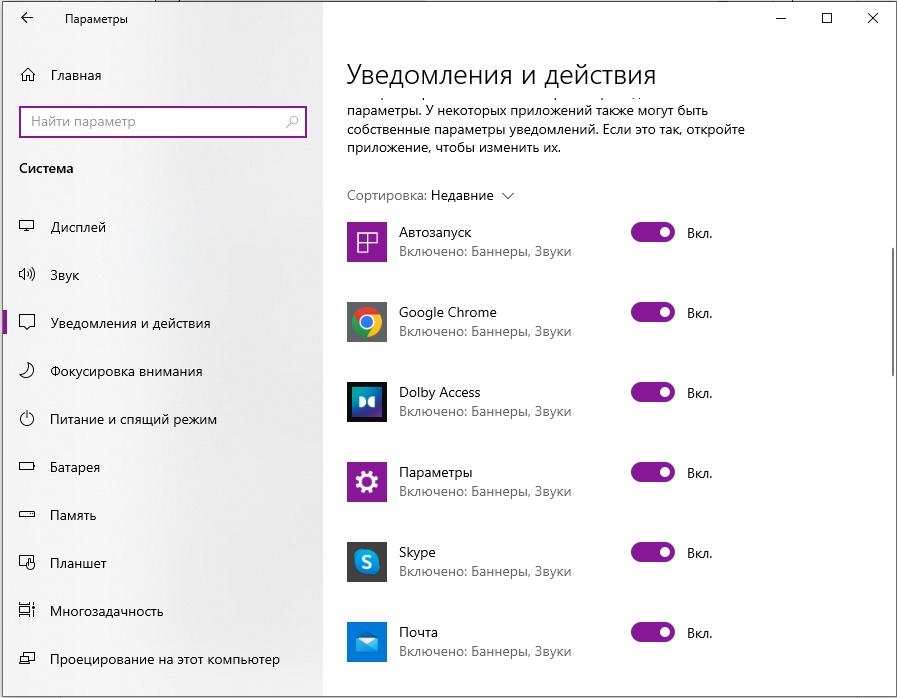Click the Skype app icon
The width and height of the screenshot is (897, 698).
367,562
